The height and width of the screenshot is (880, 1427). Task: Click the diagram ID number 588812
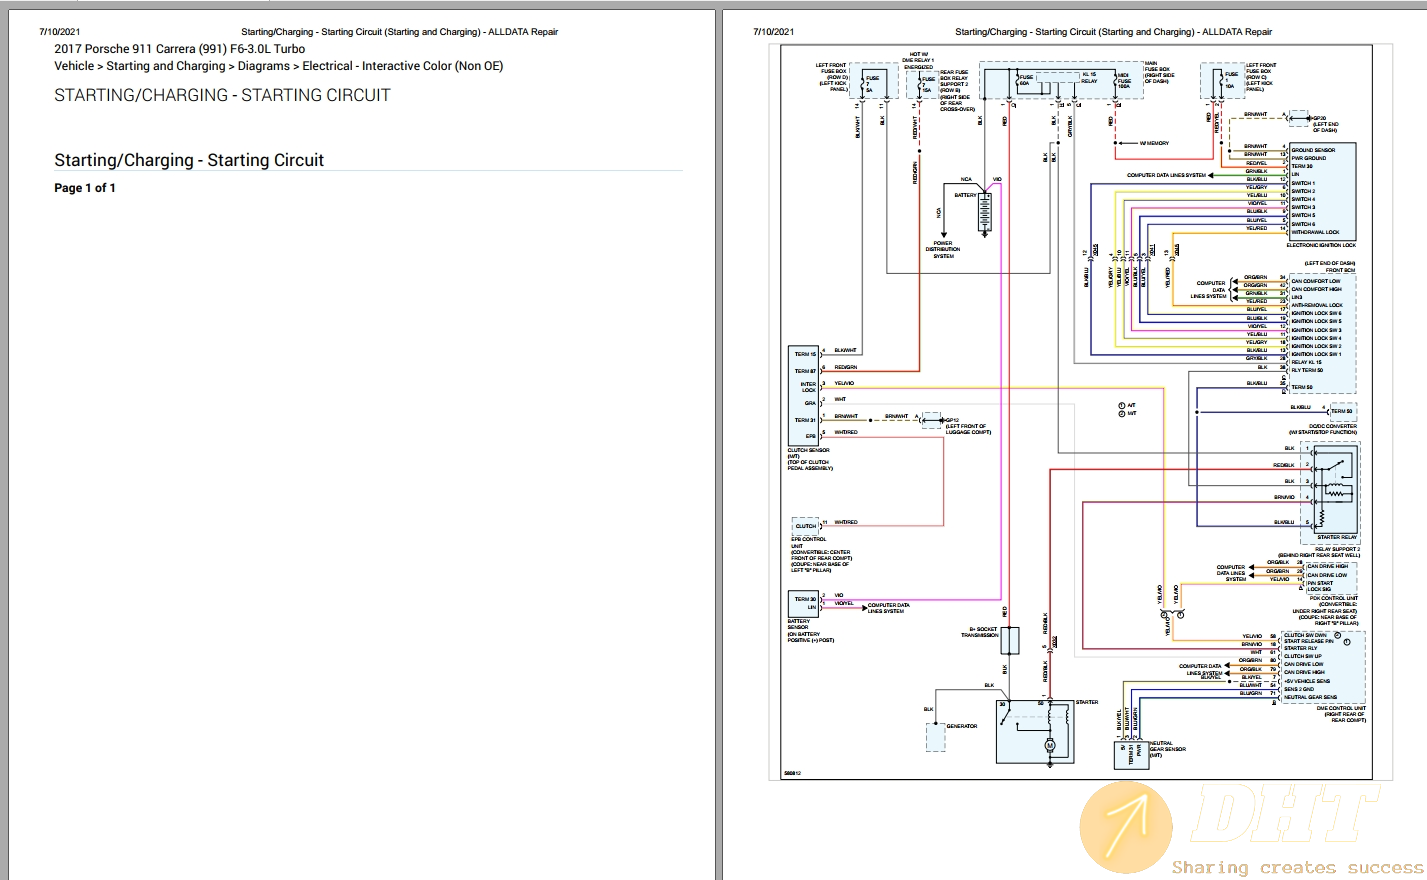click(x=791, y=773)
